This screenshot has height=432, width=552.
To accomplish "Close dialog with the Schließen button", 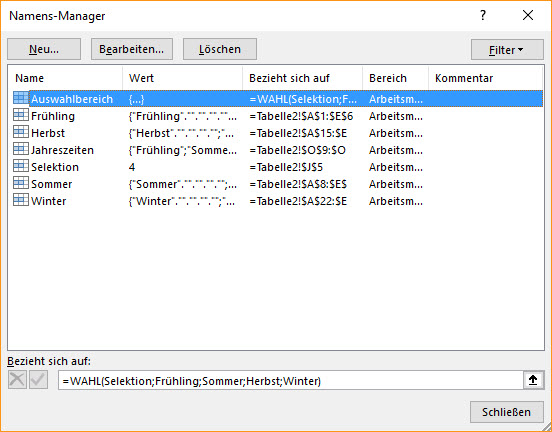I will (507, 412).
